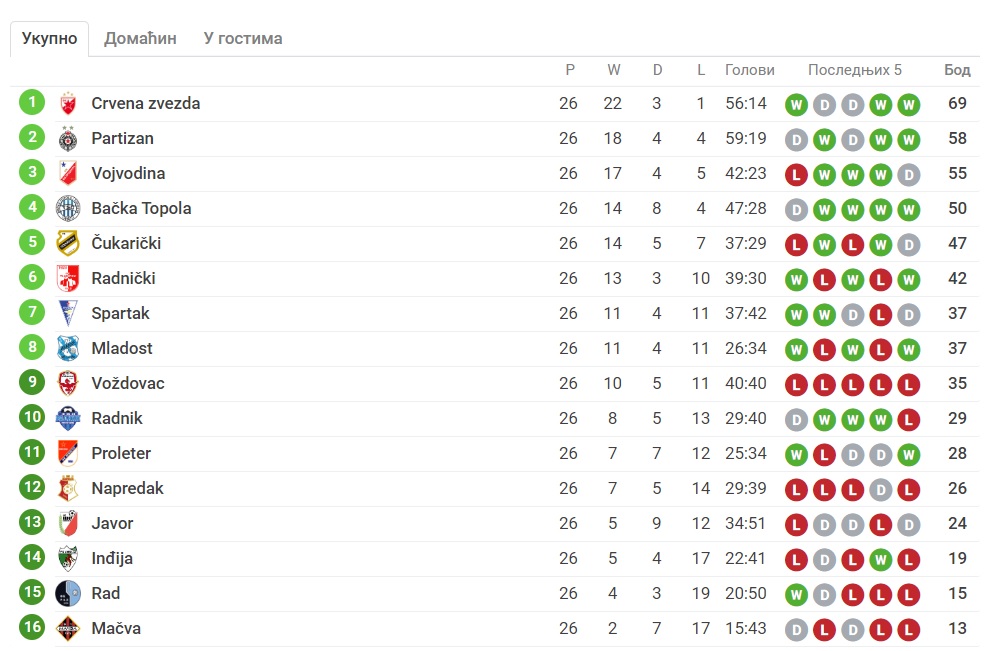Click the Bačka Topola club crest
992x651 pixels.
click(68, 208)
